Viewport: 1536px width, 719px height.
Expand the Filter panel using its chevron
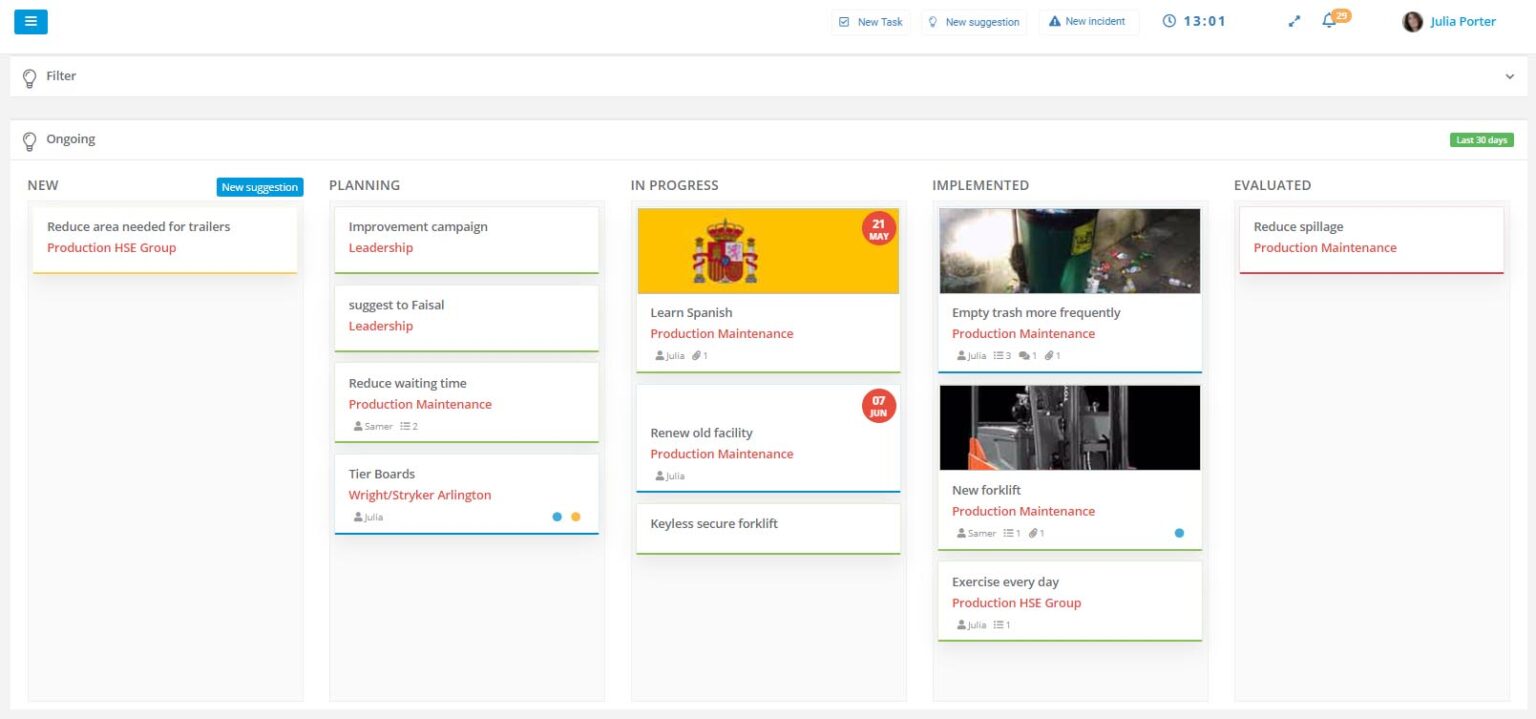click(x=1510, y=75)
